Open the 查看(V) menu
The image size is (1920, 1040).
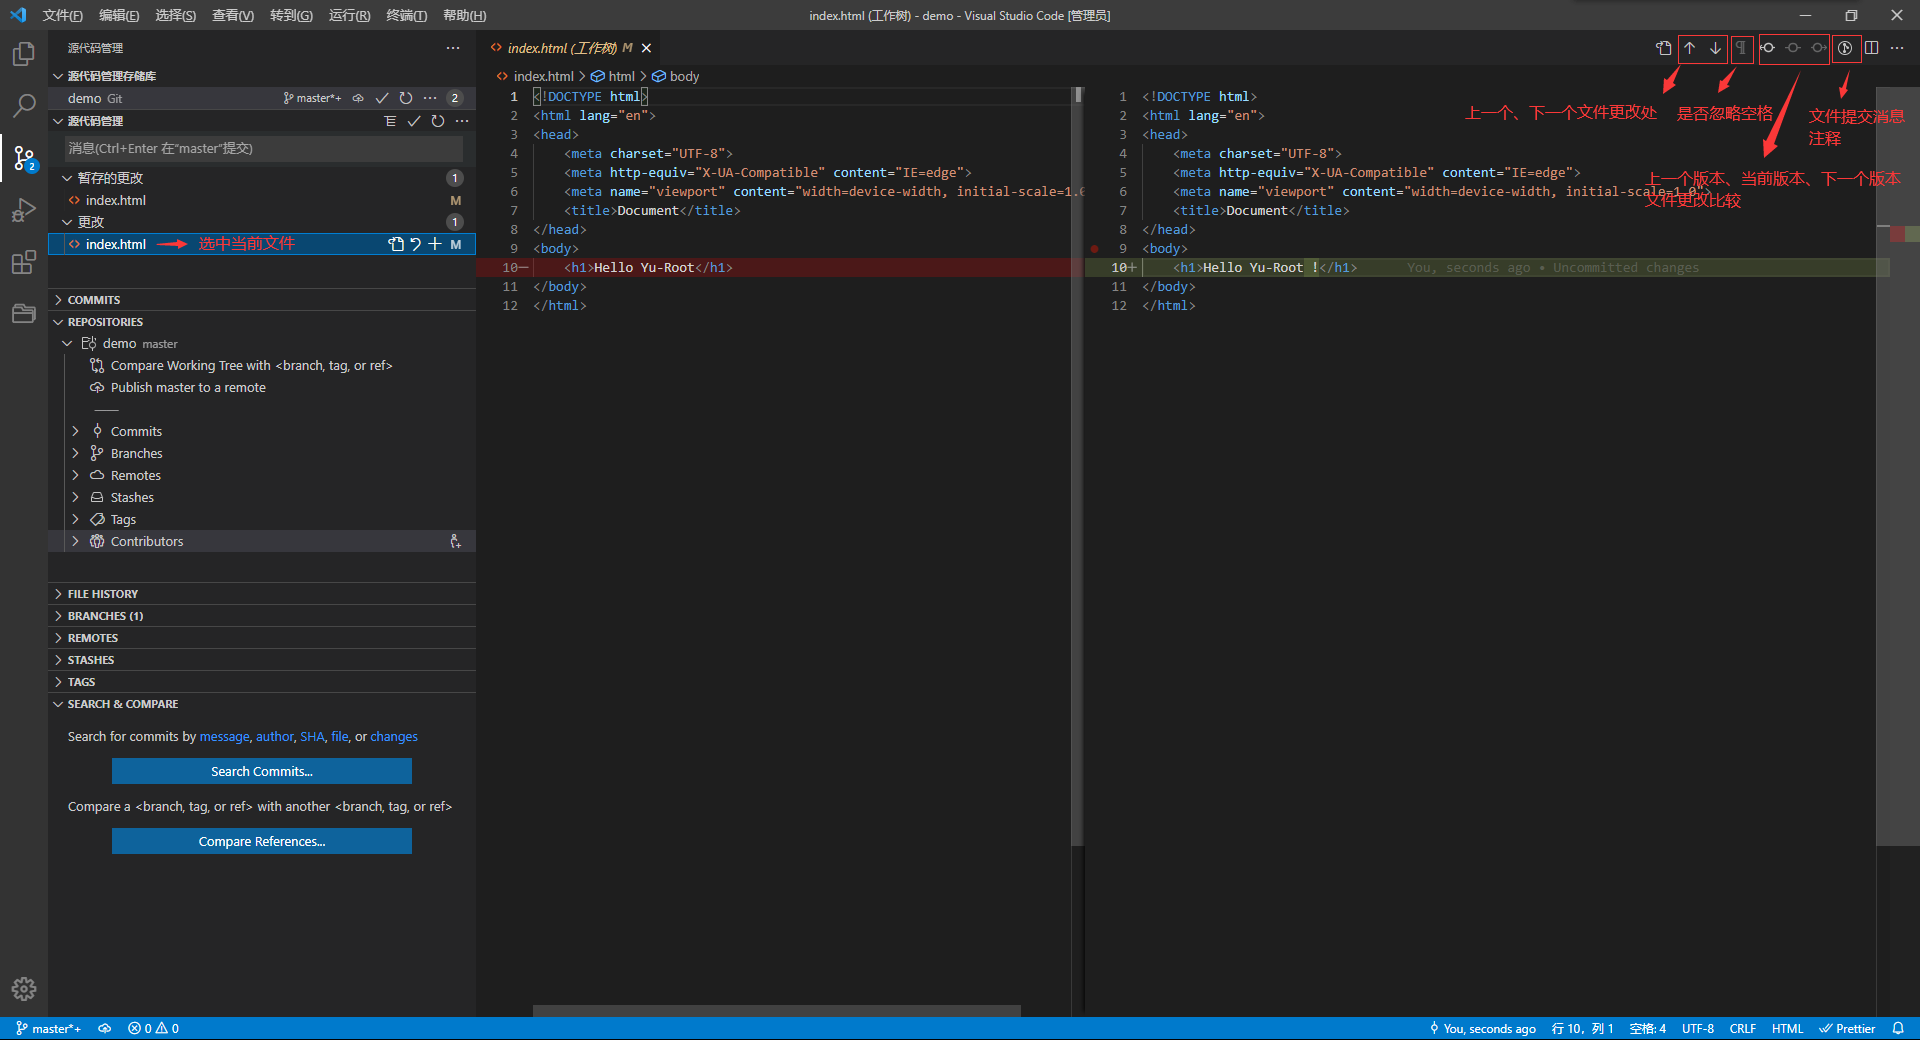233,15
